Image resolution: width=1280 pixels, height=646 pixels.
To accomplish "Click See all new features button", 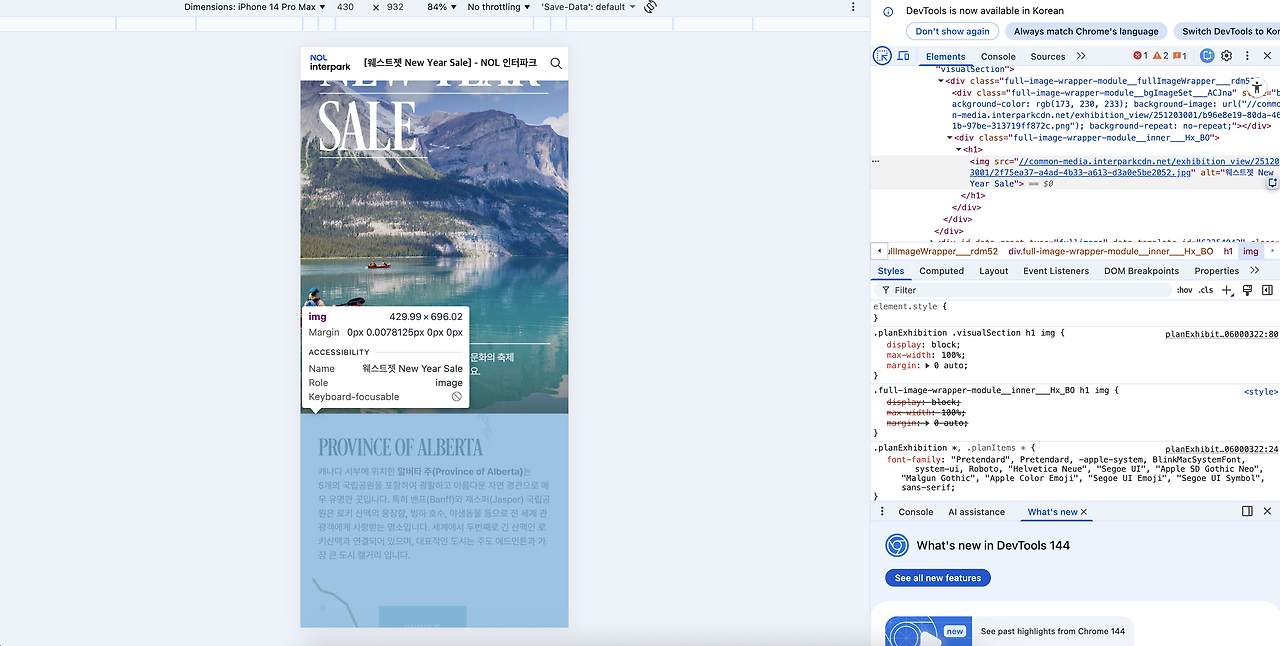I will point(938,578).
